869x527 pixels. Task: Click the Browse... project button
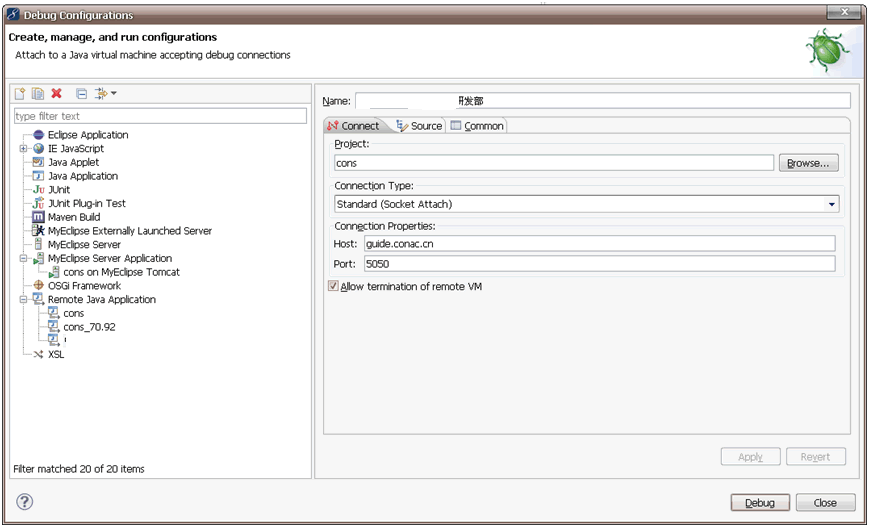click(809, 163)
